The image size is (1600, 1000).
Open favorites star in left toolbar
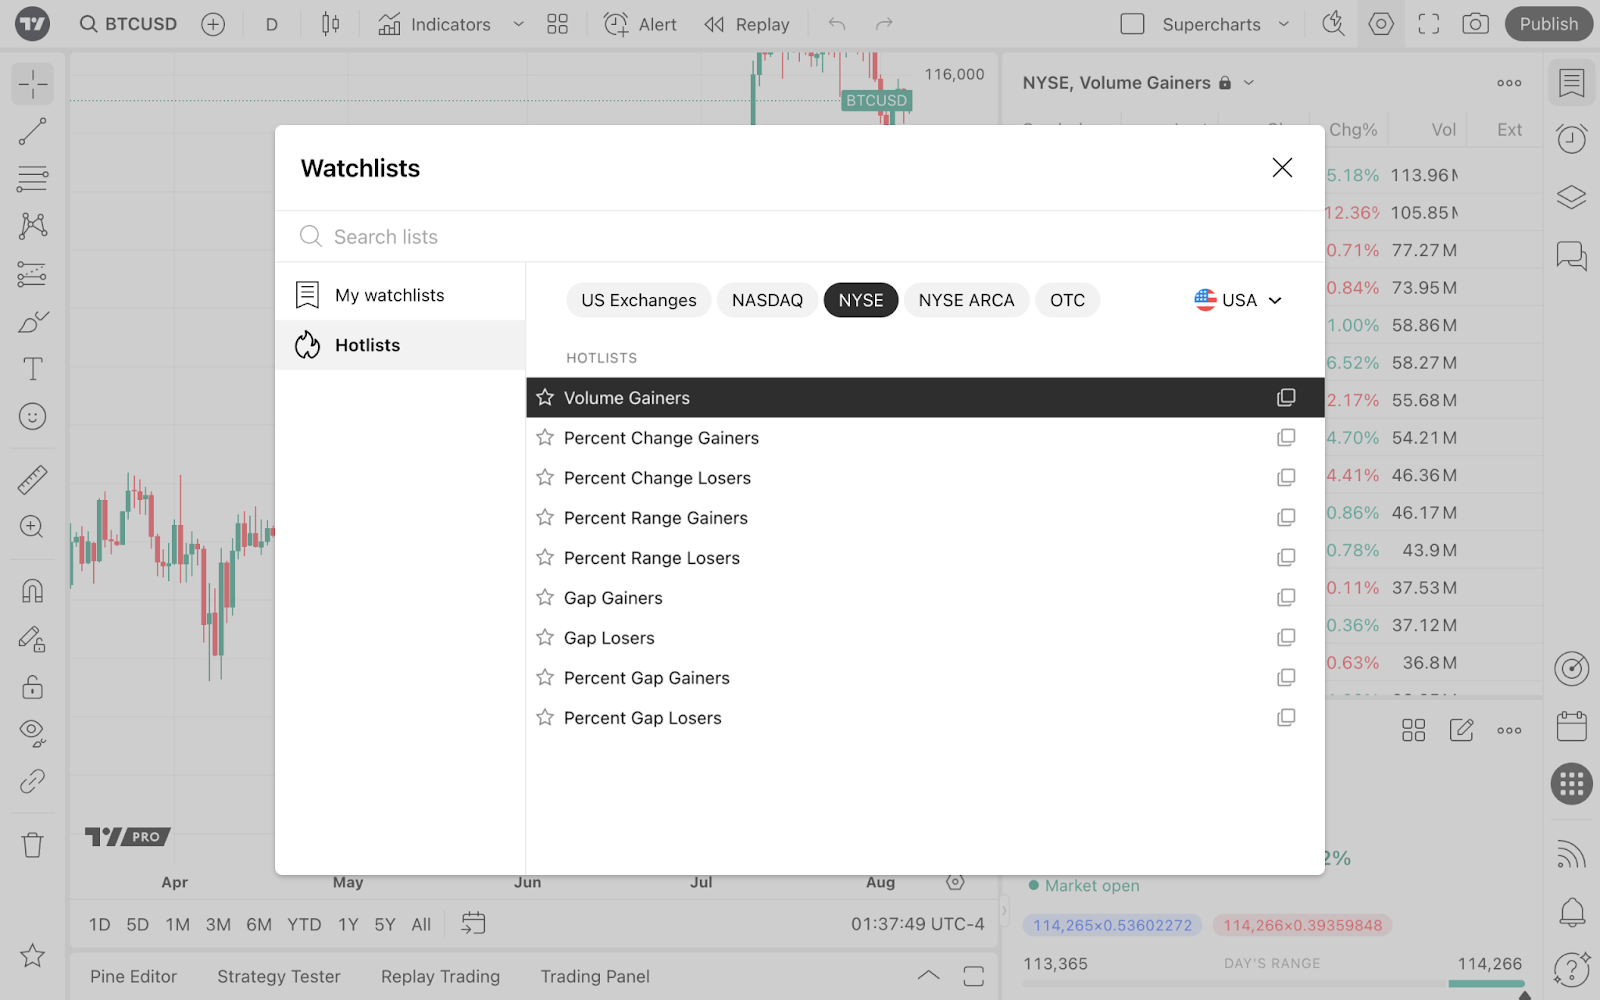point(33,955)
